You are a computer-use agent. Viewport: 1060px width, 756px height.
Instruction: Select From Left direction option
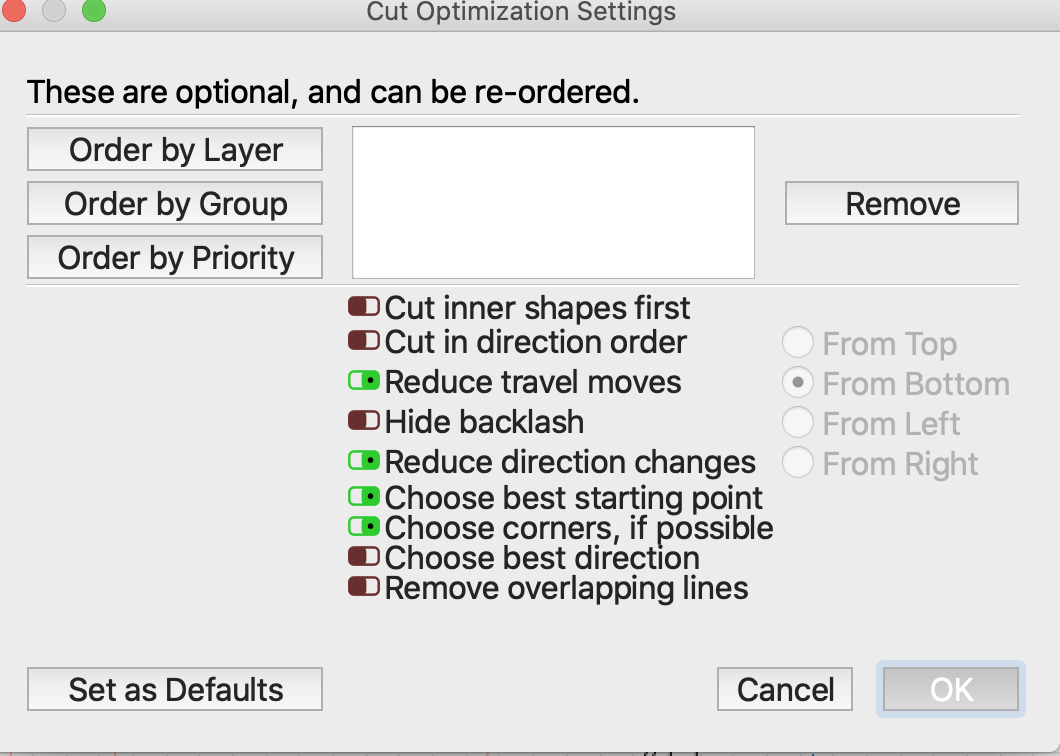798,423
